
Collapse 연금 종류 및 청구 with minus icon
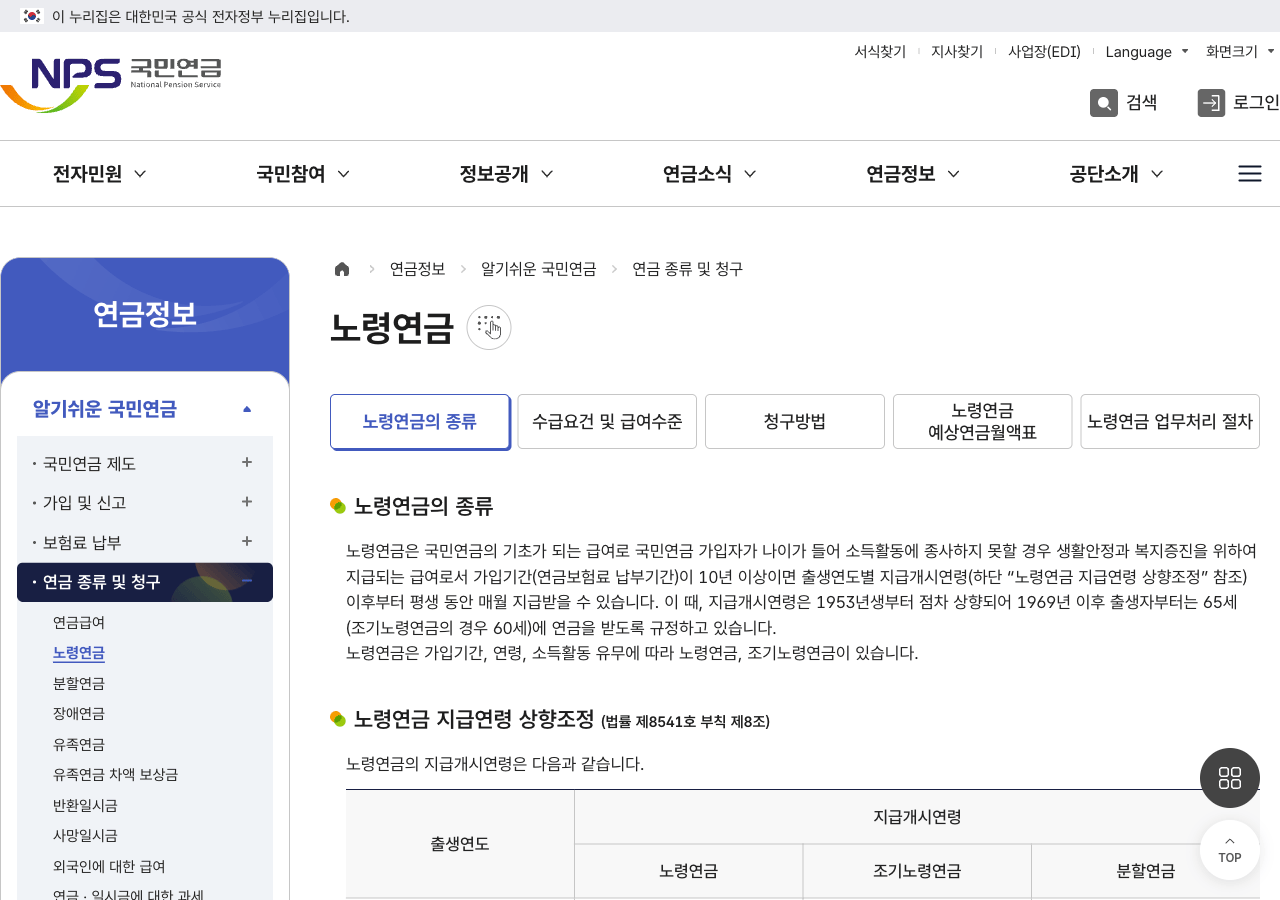point(247,581)
